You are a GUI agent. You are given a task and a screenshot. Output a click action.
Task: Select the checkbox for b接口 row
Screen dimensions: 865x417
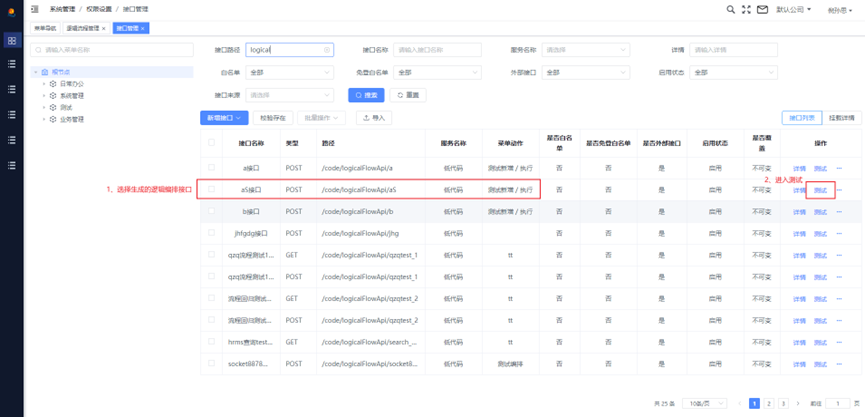(x=211, y=211)
